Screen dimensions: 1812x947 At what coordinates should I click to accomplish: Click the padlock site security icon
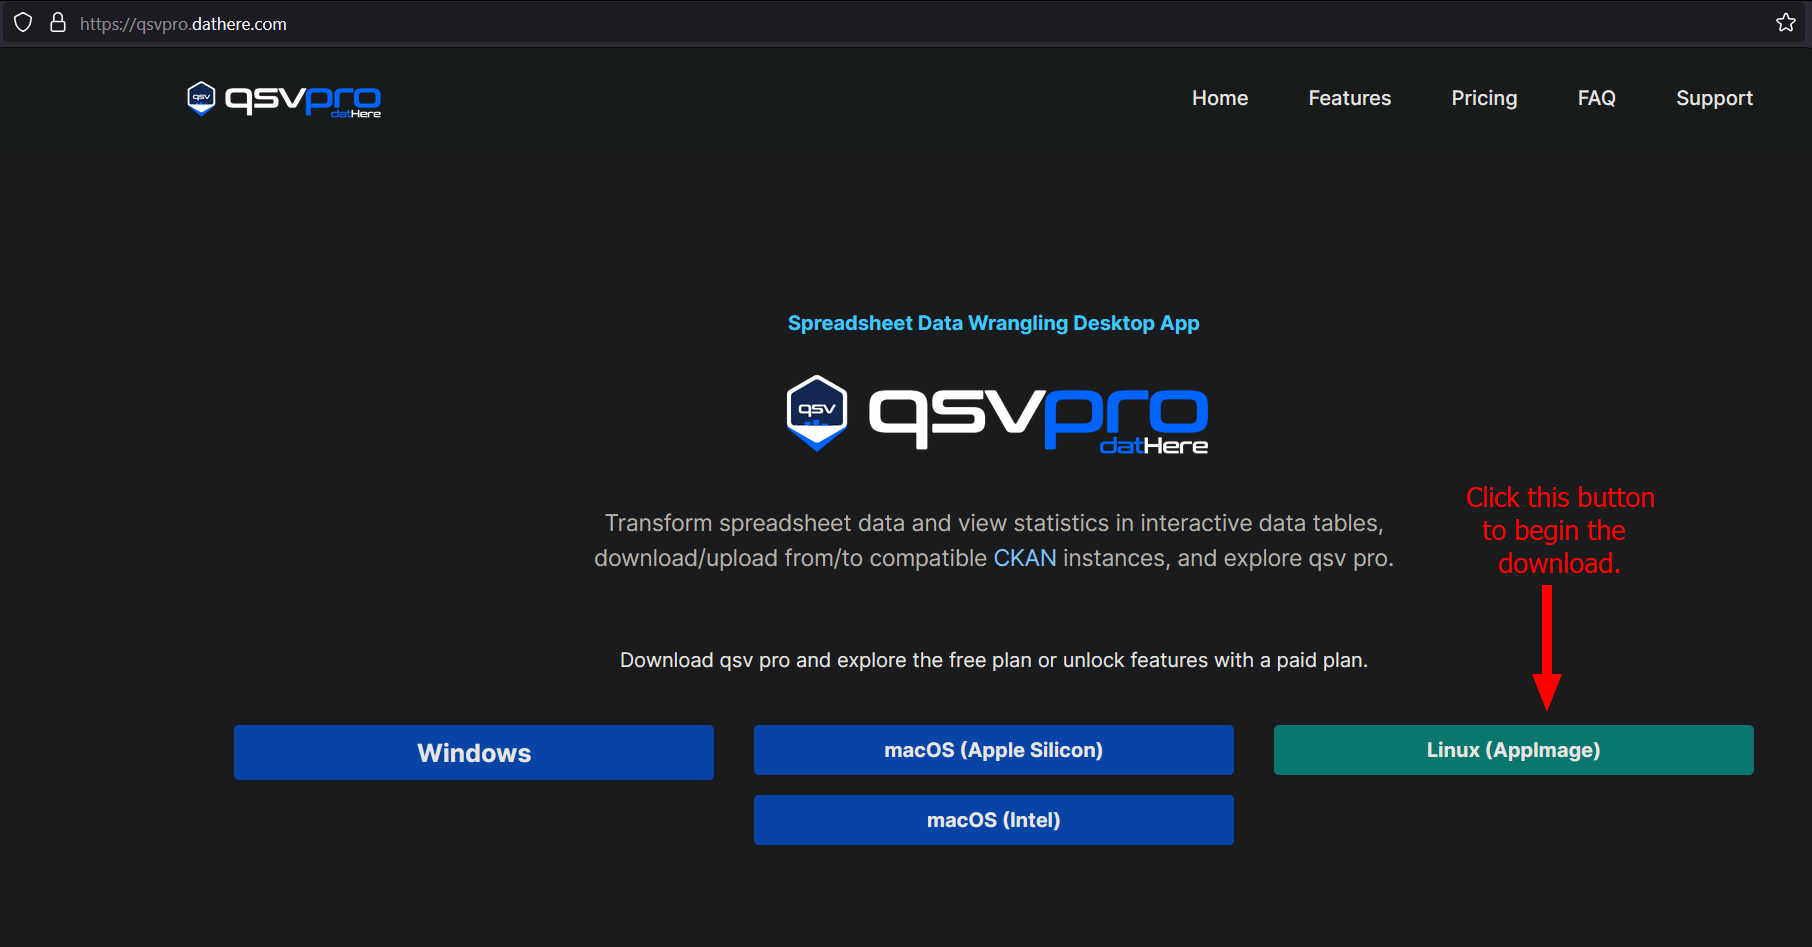coord(58,23)
